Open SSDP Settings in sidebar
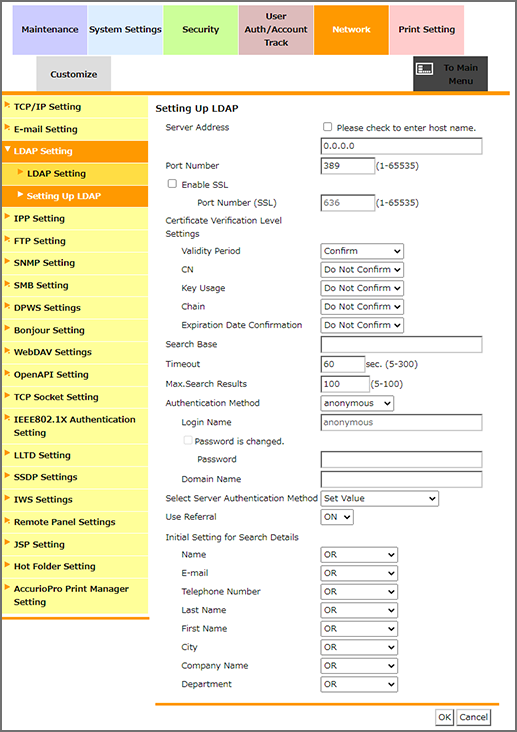 75,477
